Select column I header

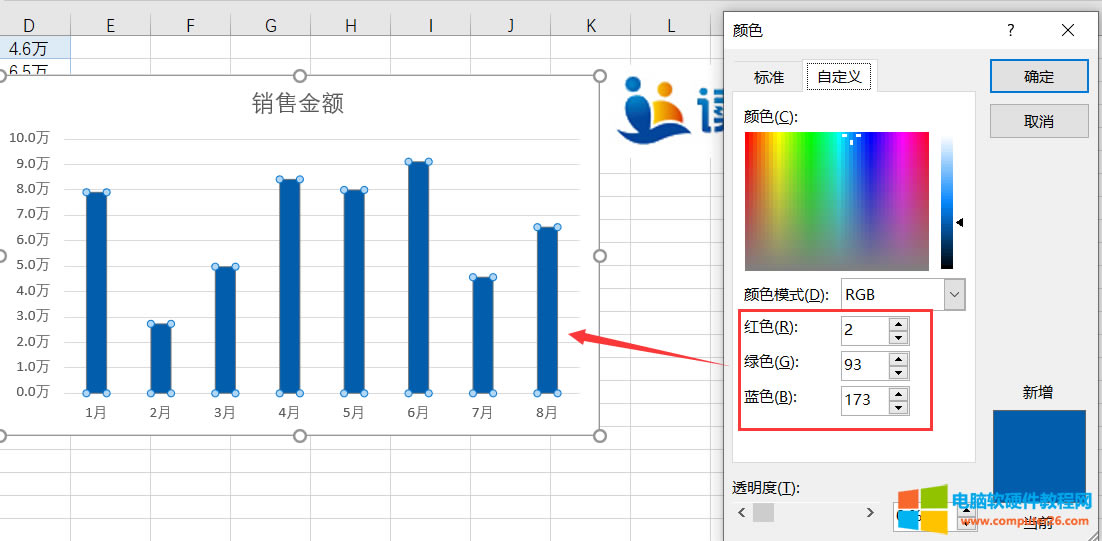click(x=431, y=26)
